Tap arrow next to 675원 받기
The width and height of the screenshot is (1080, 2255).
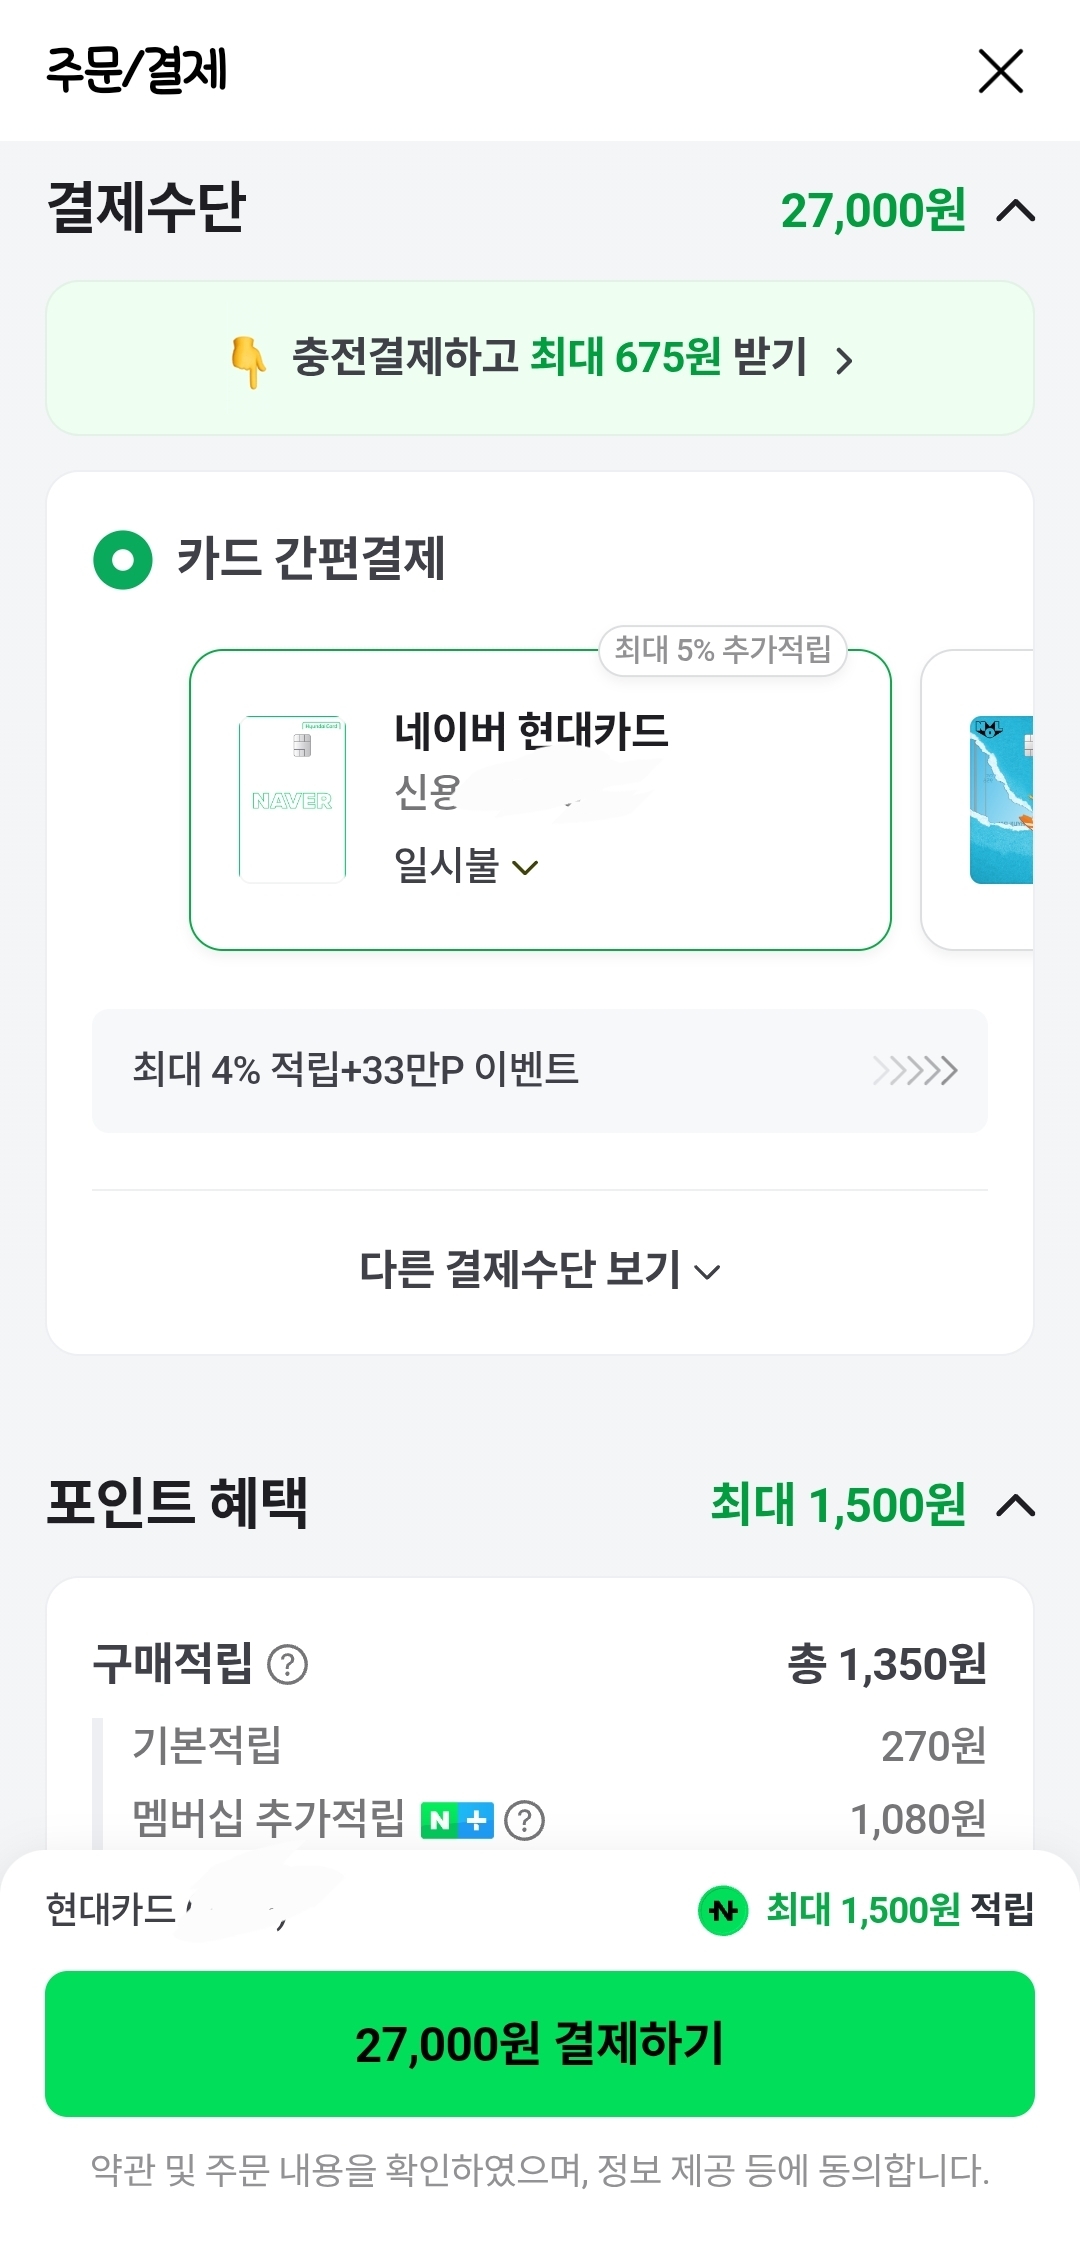pyautogui.click(x=845, y=361)
